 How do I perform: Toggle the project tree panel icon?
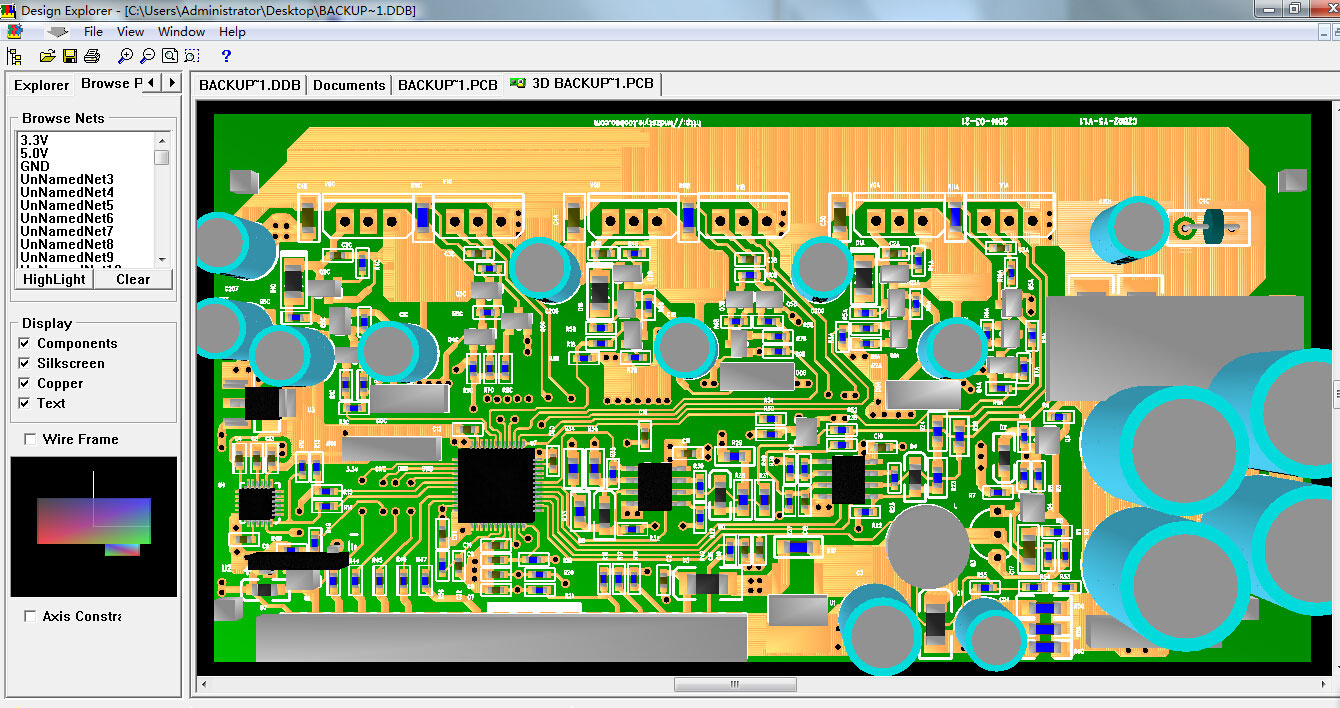[14, 56]
